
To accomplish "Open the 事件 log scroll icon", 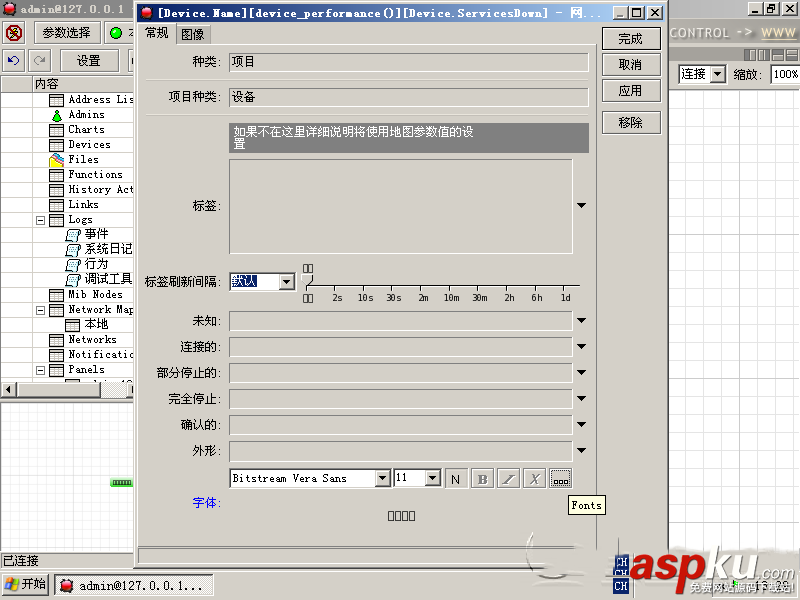I will pyautogui.click(x=73, y=235).
